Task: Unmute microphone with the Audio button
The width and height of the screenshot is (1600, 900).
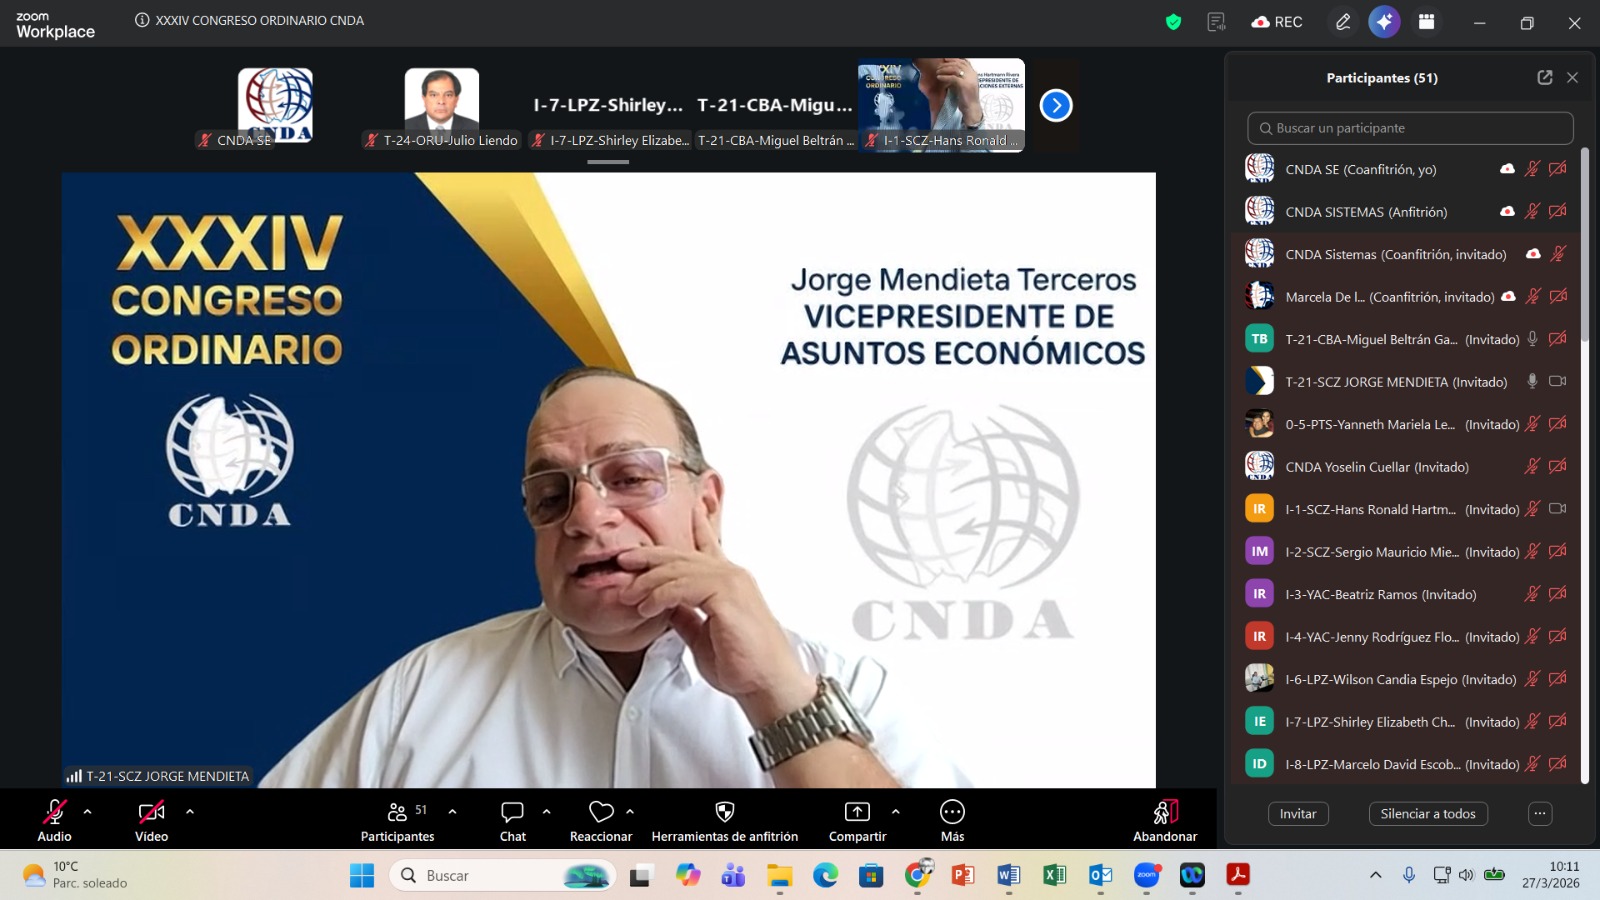Action: pyautogui.click(x=55, y=812)
